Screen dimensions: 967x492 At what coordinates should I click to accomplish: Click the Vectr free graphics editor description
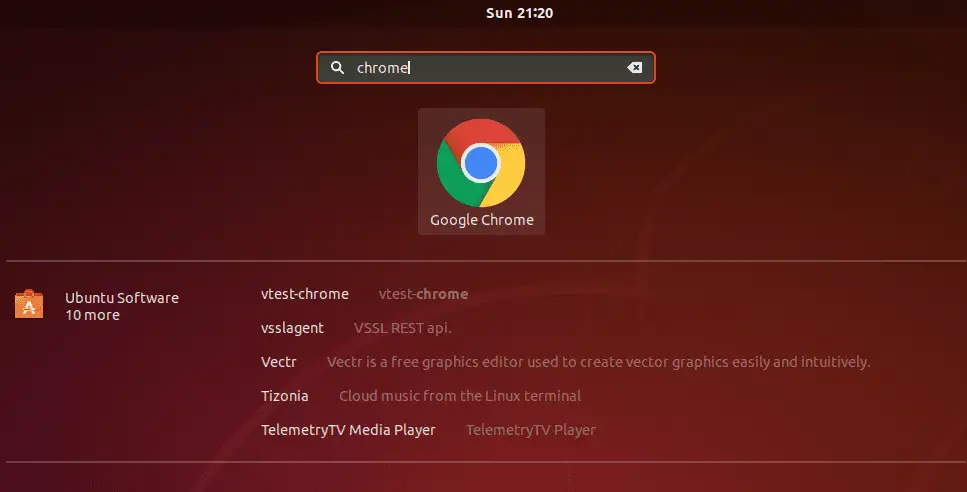(598, 362)
